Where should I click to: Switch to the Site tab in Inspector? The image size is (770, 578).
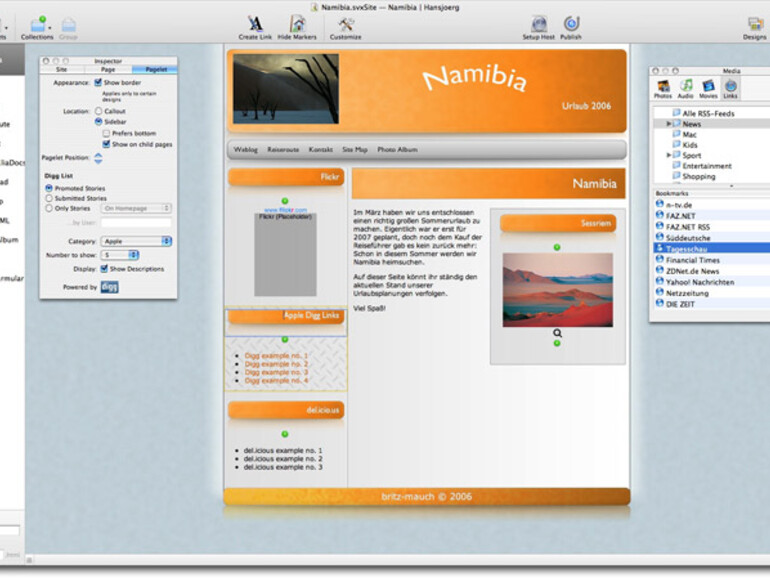[x=62, y=70]
